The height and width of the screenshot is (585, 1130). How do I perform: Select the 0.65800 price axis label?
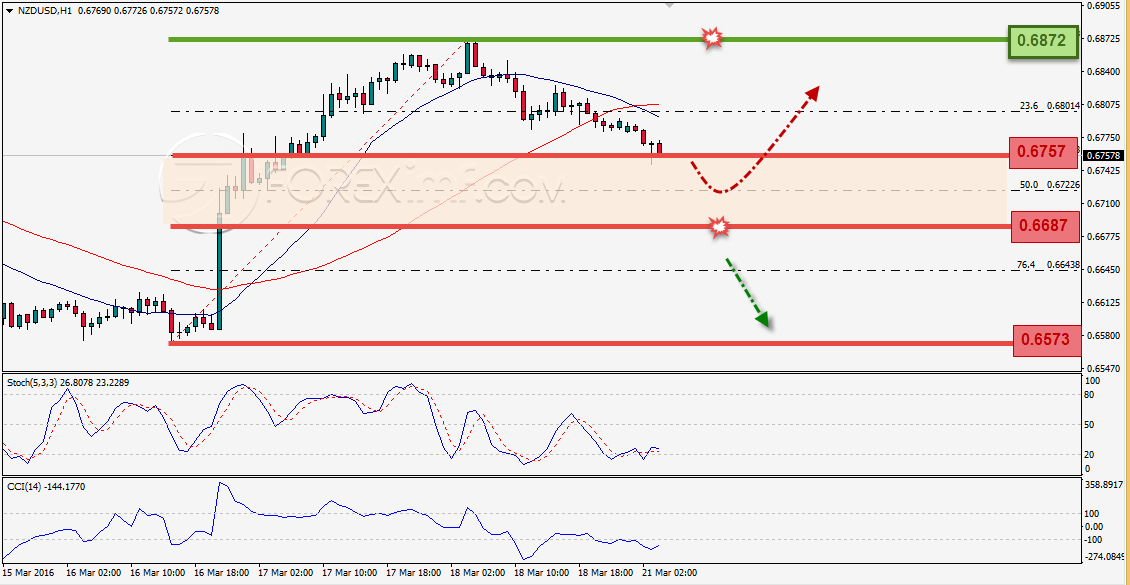coord(1103,335)
